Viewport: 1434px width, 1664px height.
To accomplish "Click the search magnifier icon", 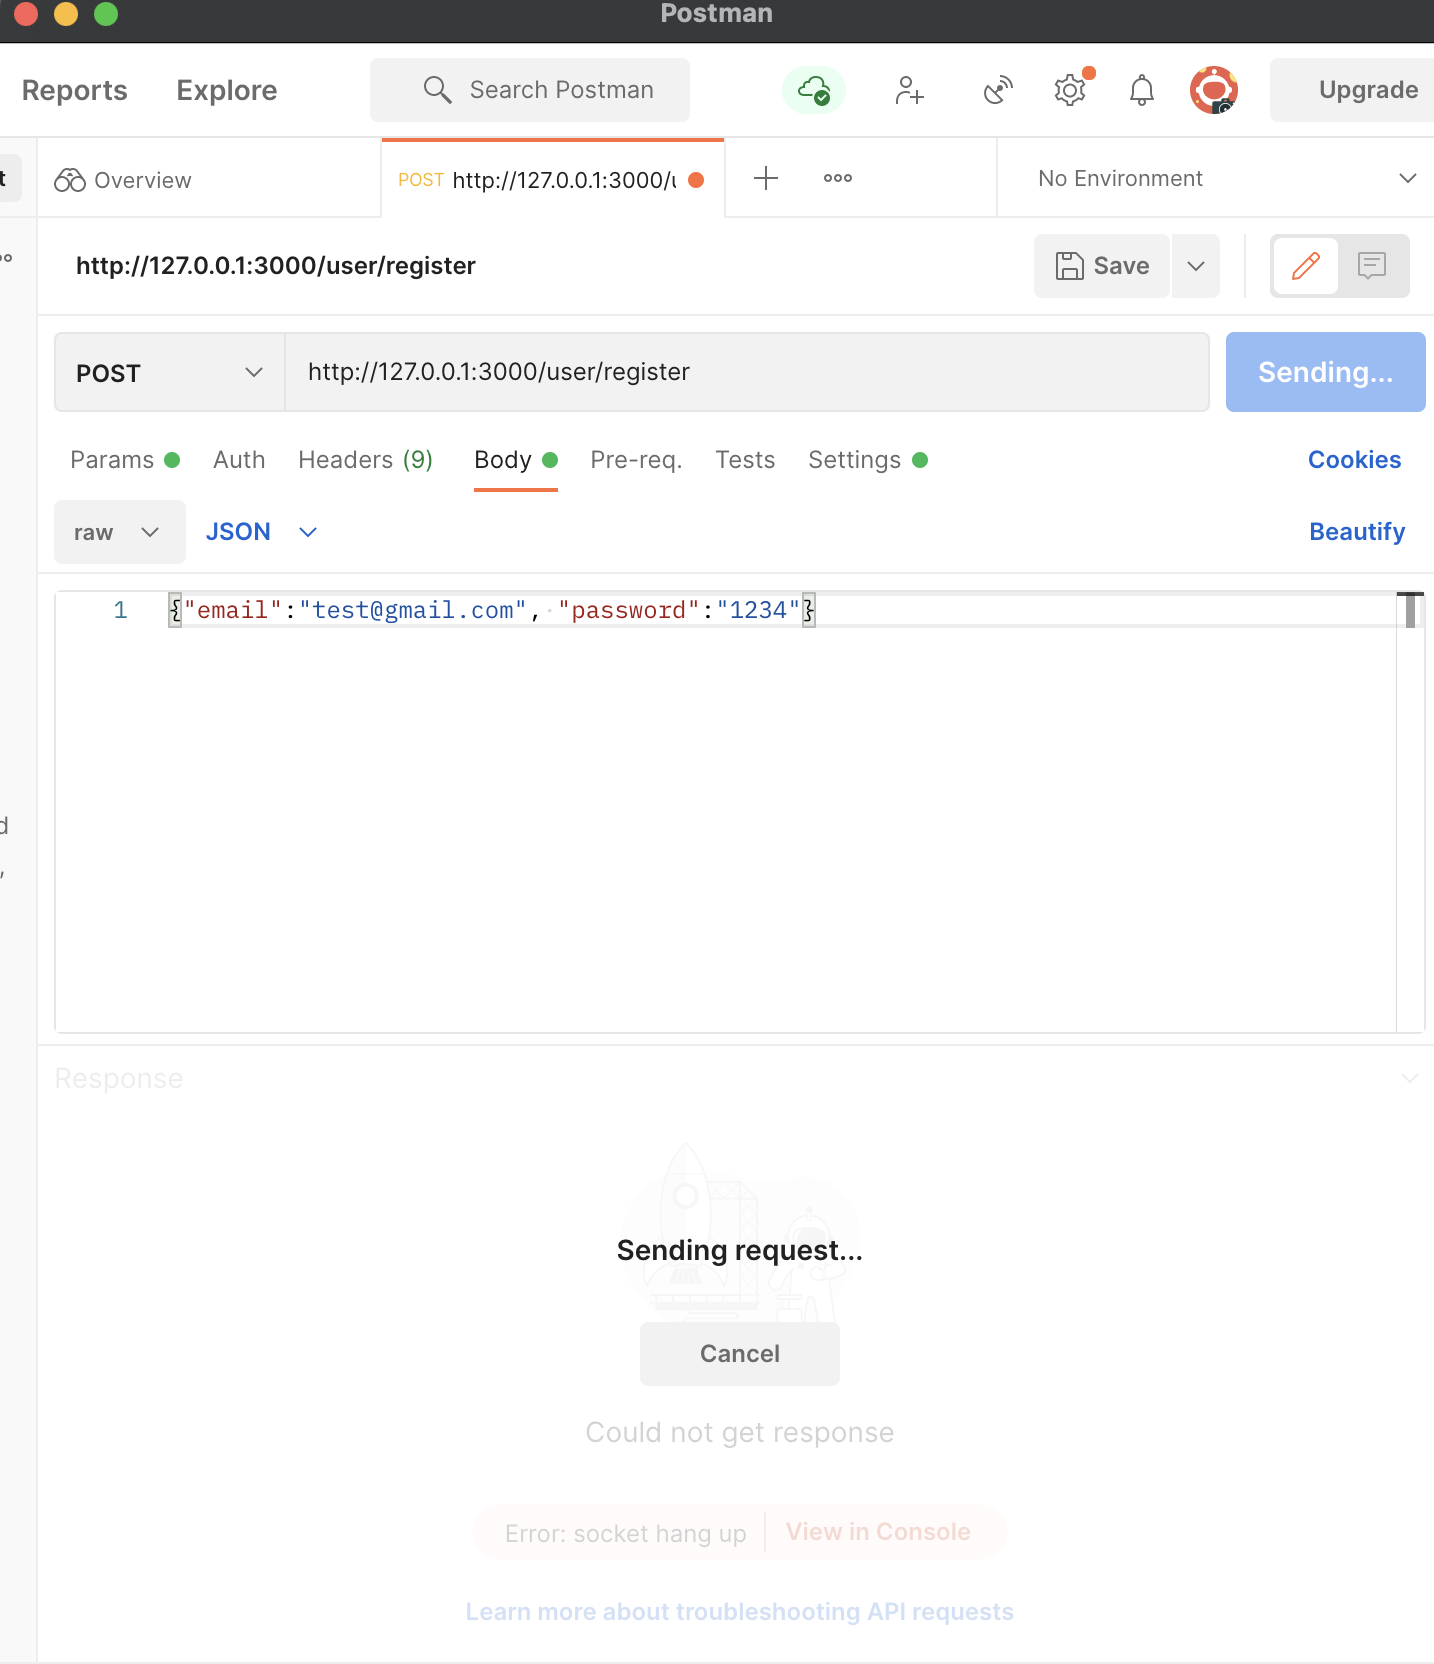I will coord(437,90).
